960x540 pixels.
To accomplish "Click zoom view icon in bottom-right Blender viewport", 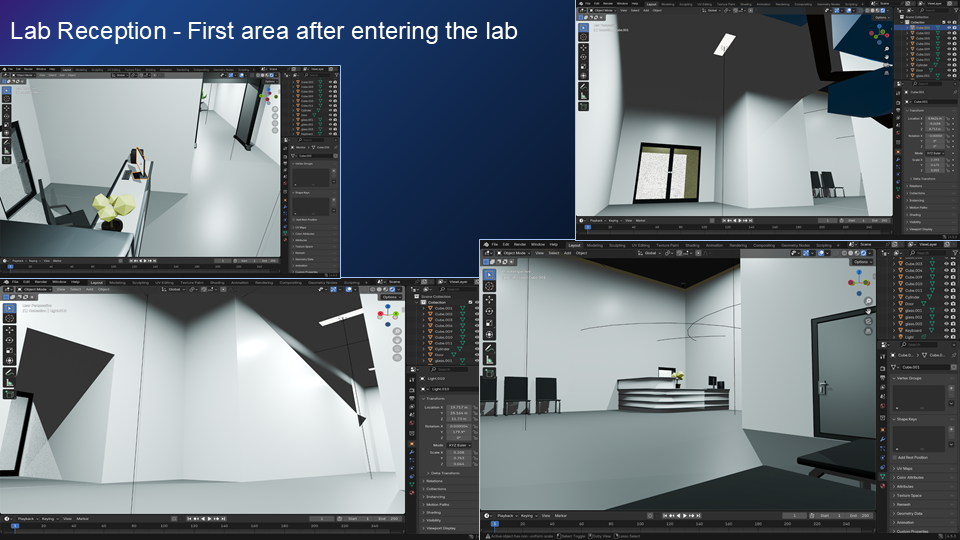I will coord(868,301).
